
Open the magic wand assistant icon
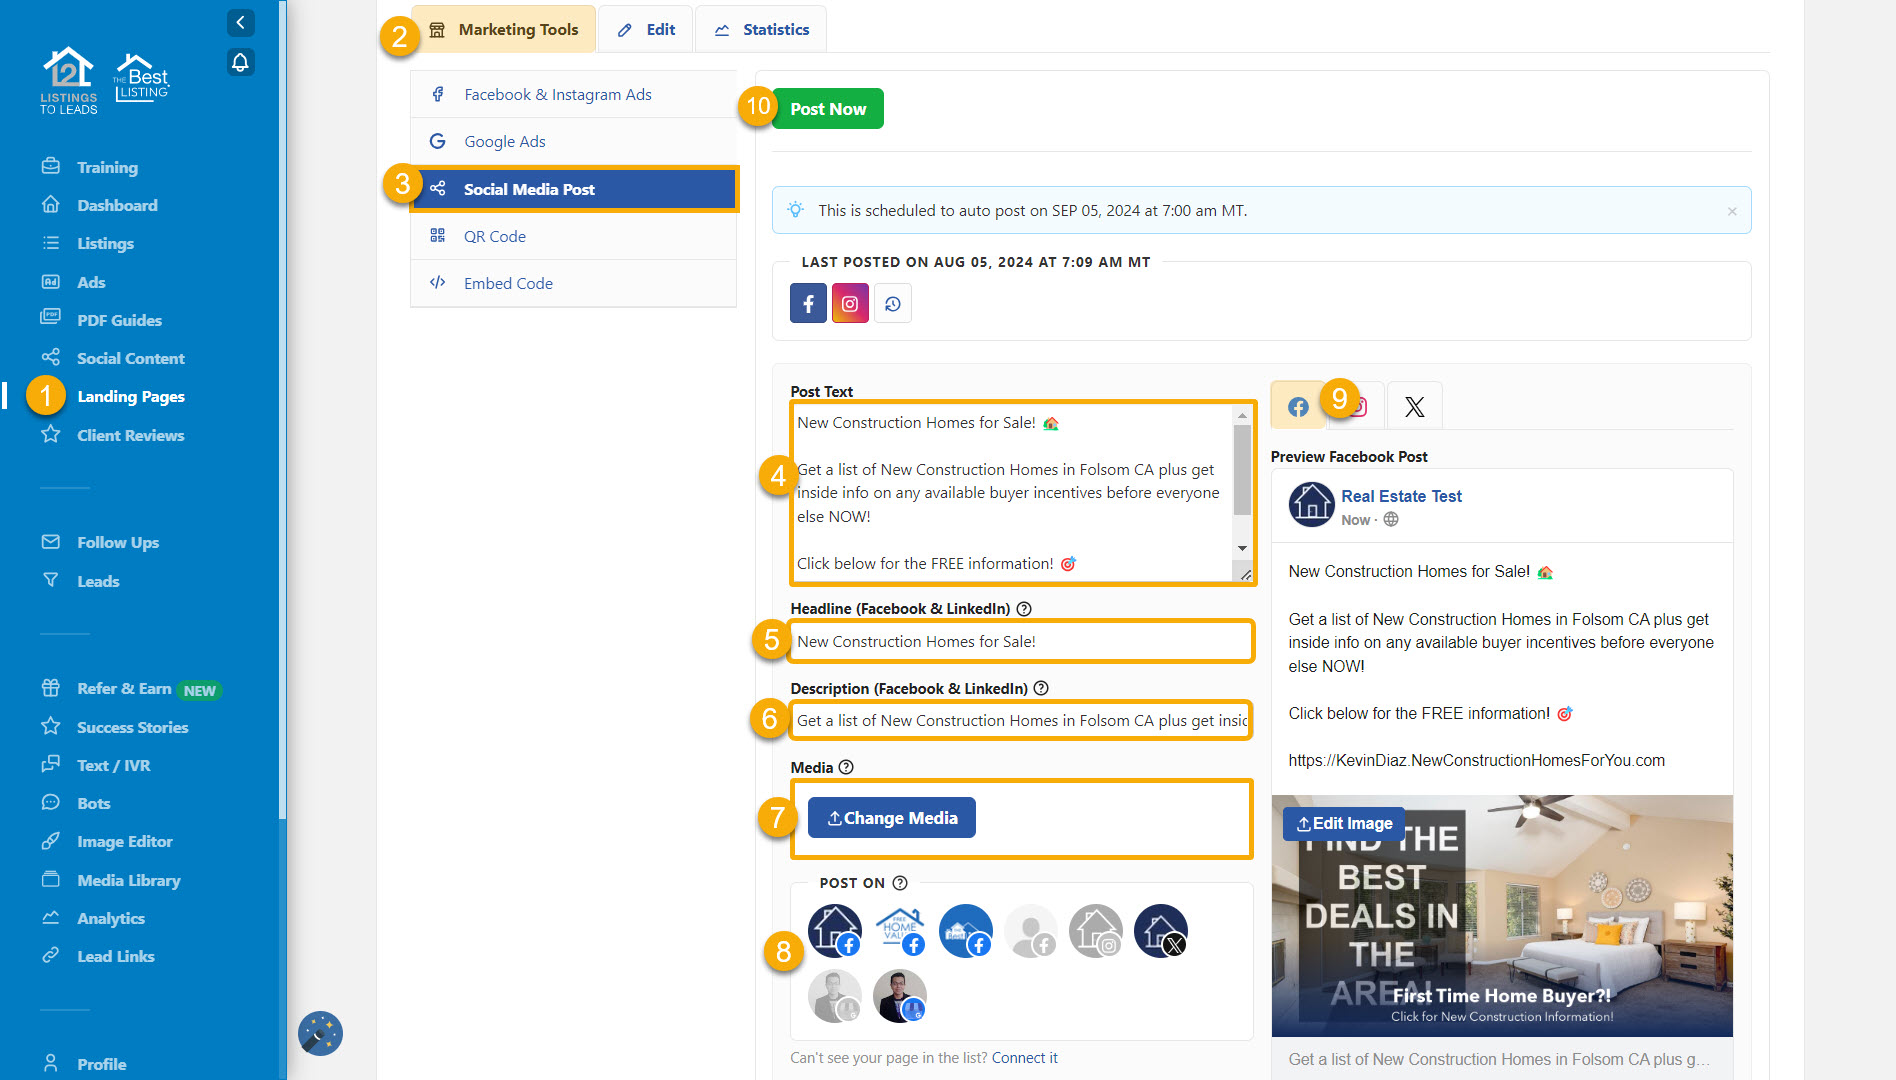[320, 1033]
